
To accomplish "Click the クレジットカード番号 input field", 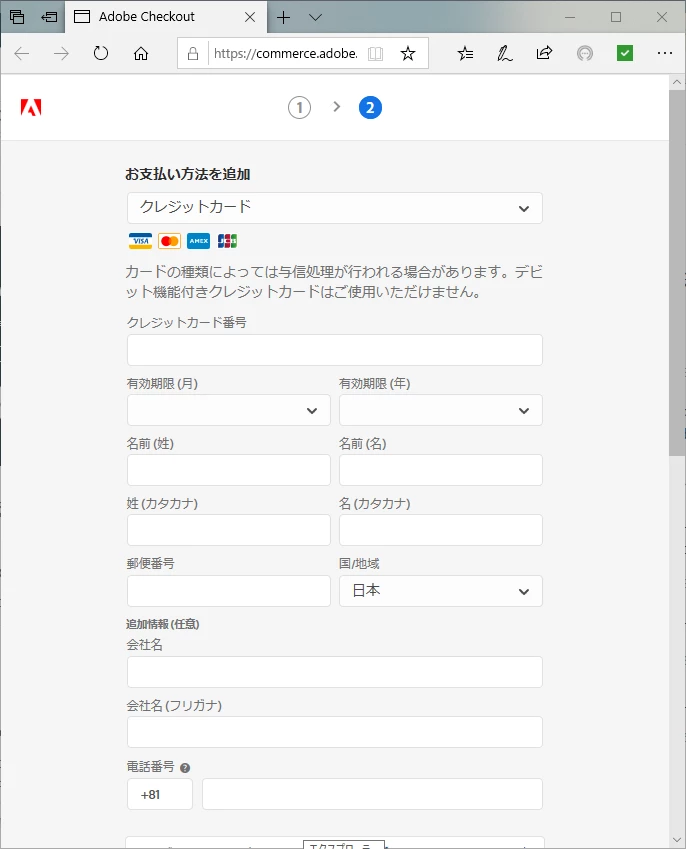I will [335, 350].
